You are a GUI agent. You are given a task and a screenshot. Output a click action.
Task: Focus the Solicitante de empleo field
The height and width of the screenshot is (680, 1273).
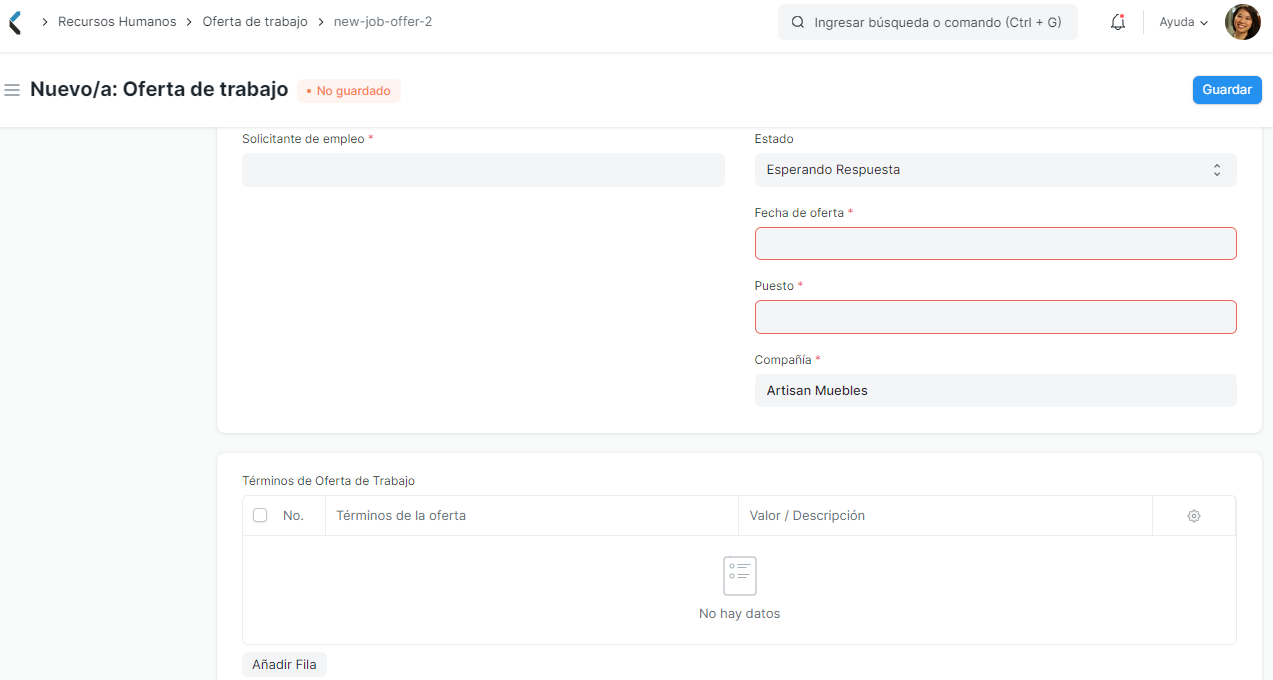pos(483,170)
